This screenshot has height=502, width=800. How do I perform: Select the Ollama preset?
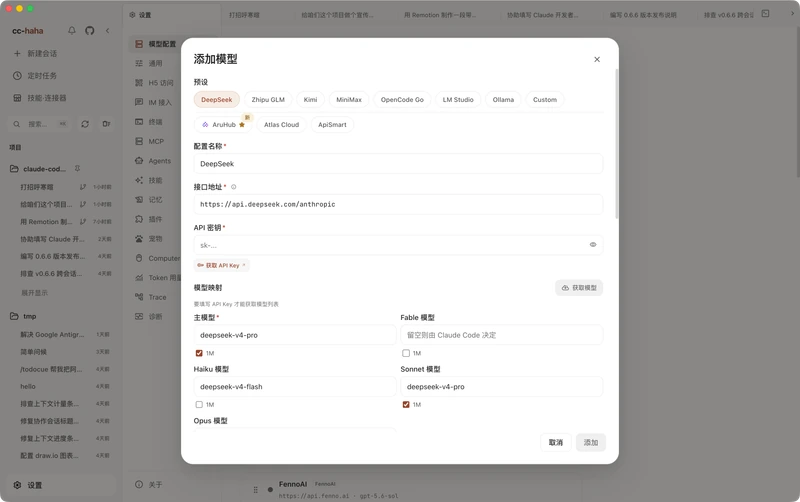click(x=503, y=99)
